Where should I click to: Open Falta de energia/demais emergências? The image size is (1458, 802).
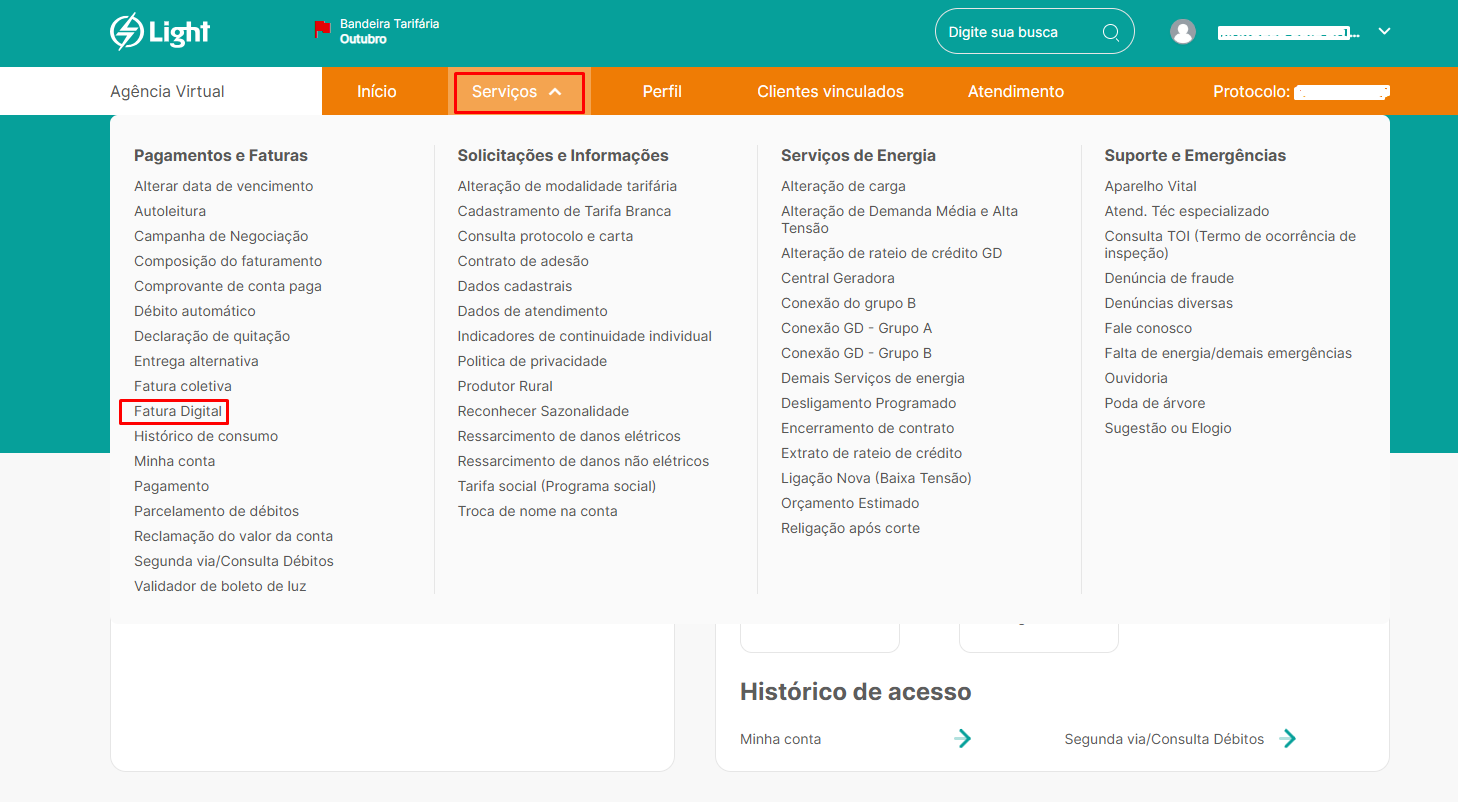click(x=1227, y=353)
